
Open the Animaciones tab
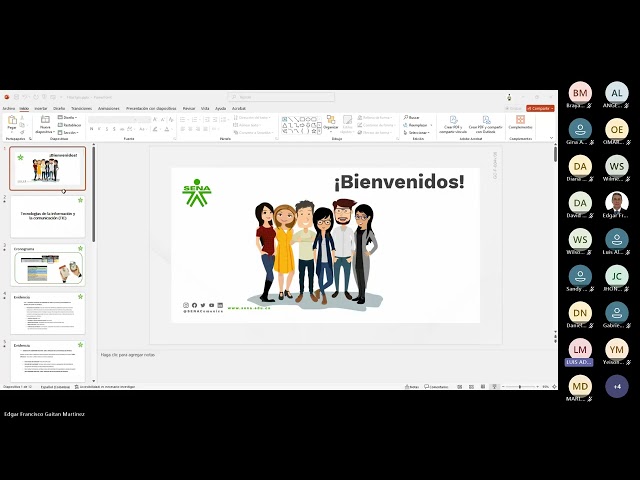click(109, 109)
